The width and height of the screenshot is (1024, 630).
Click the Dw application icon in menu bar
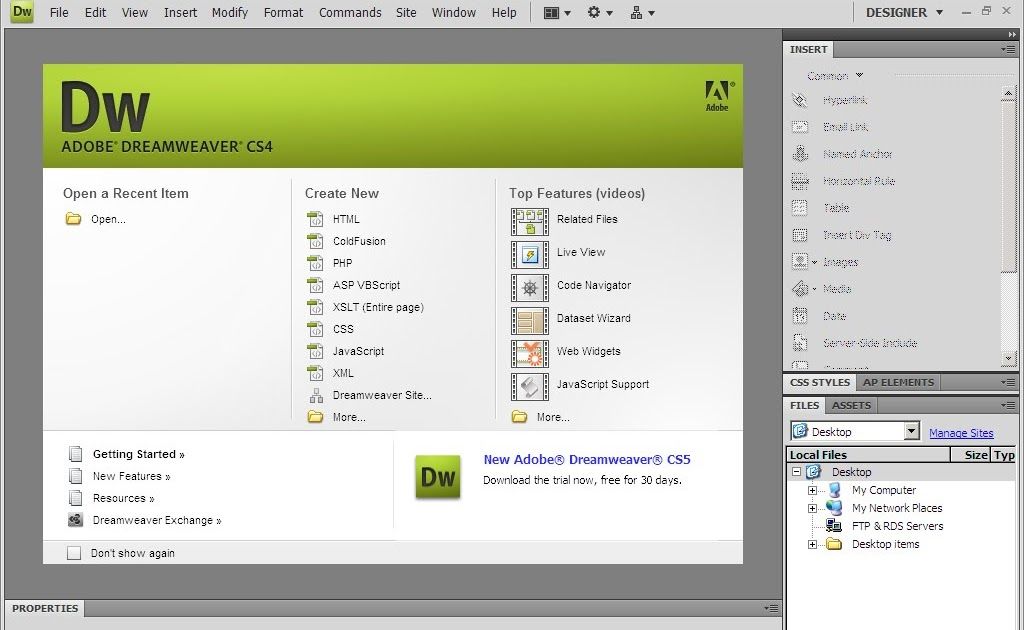tap(22, 12)
